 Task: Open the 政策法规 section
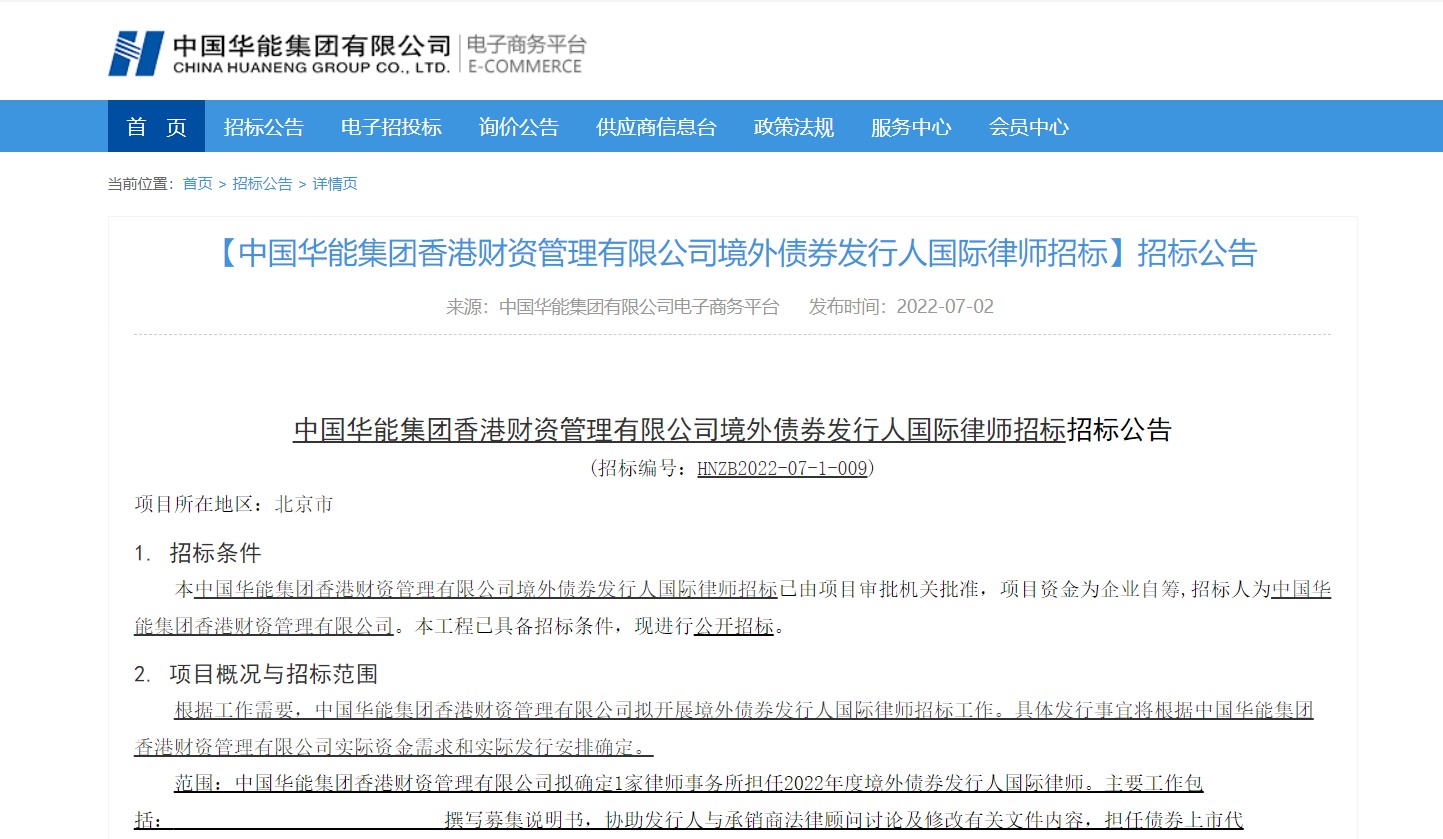[x=793, y=127]
